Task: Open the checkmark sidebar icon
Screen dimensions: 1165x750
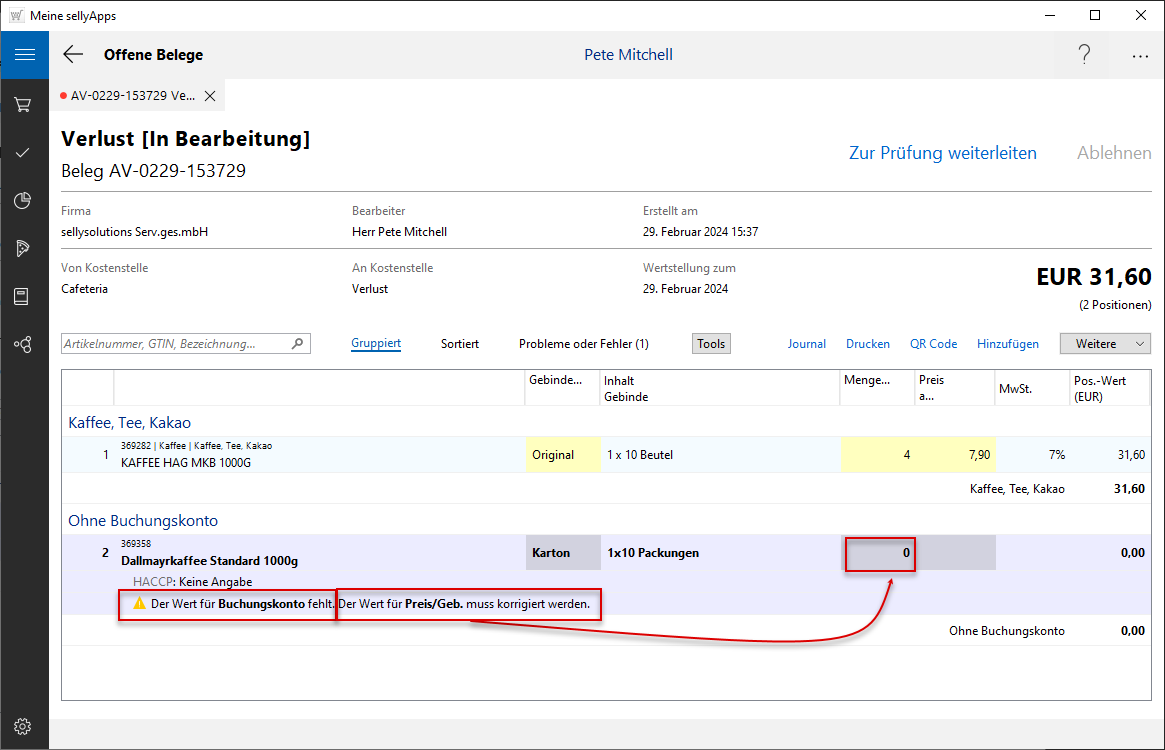Action: pos(23,152)
